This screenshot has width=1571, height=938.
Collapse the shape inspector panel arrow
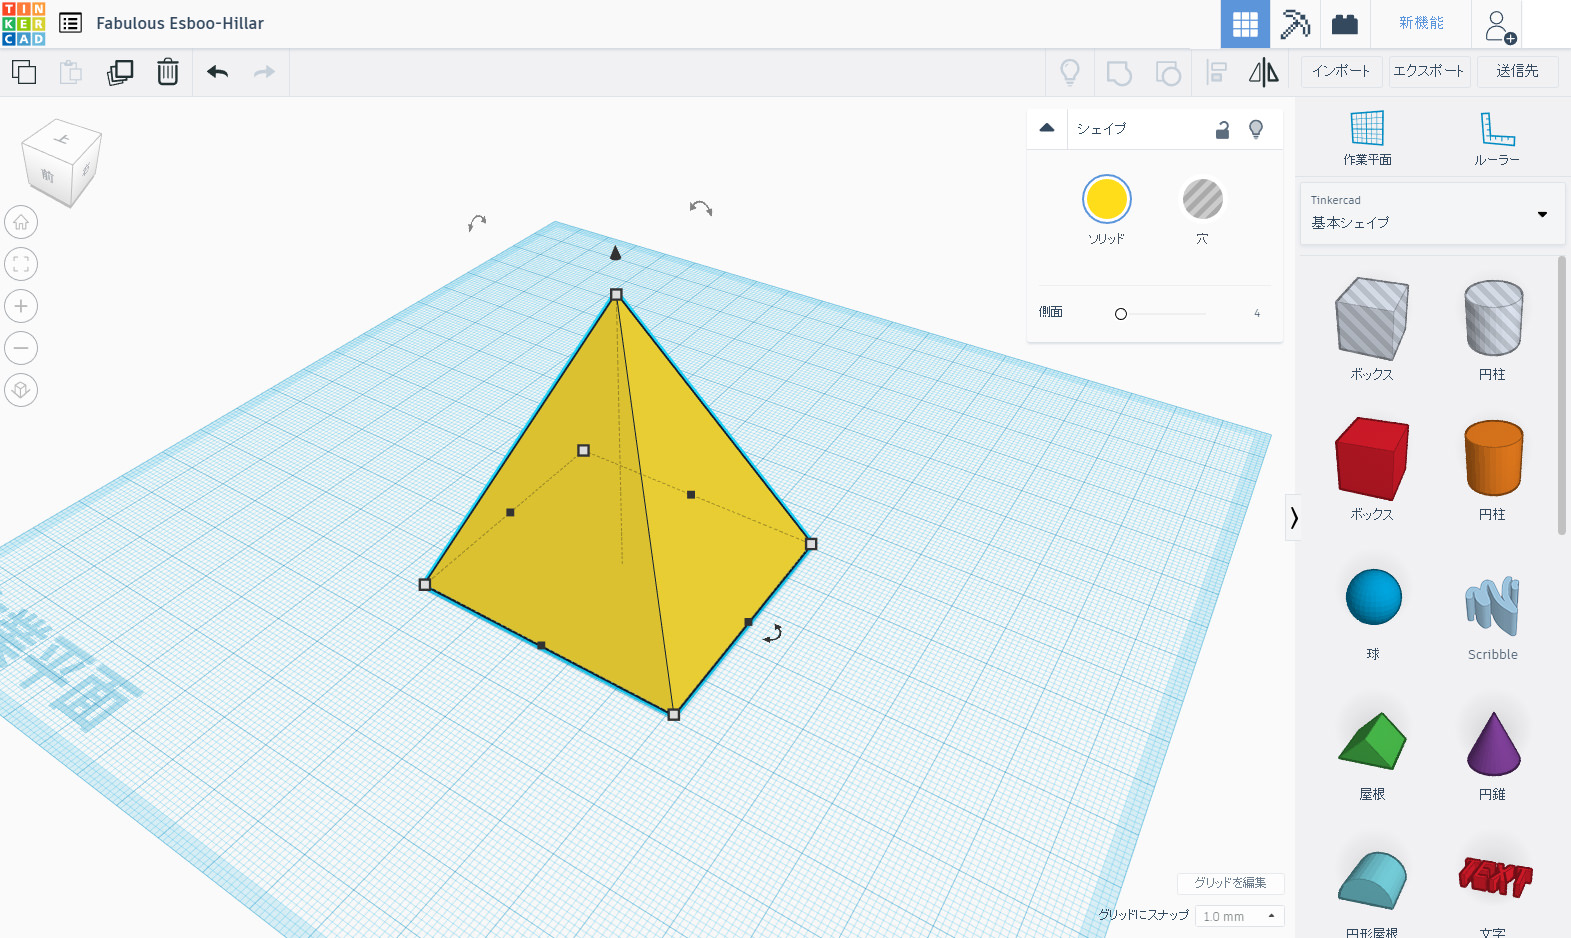pos(1047,128)
